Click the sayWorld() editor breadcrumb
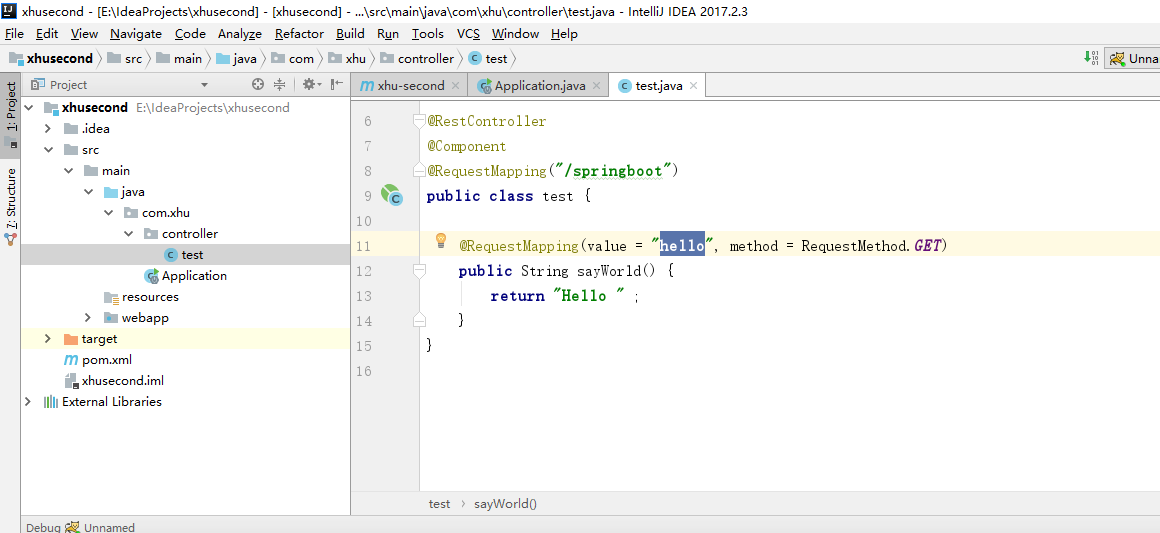The image size is (1160, 533). click(x=505, y=503)
